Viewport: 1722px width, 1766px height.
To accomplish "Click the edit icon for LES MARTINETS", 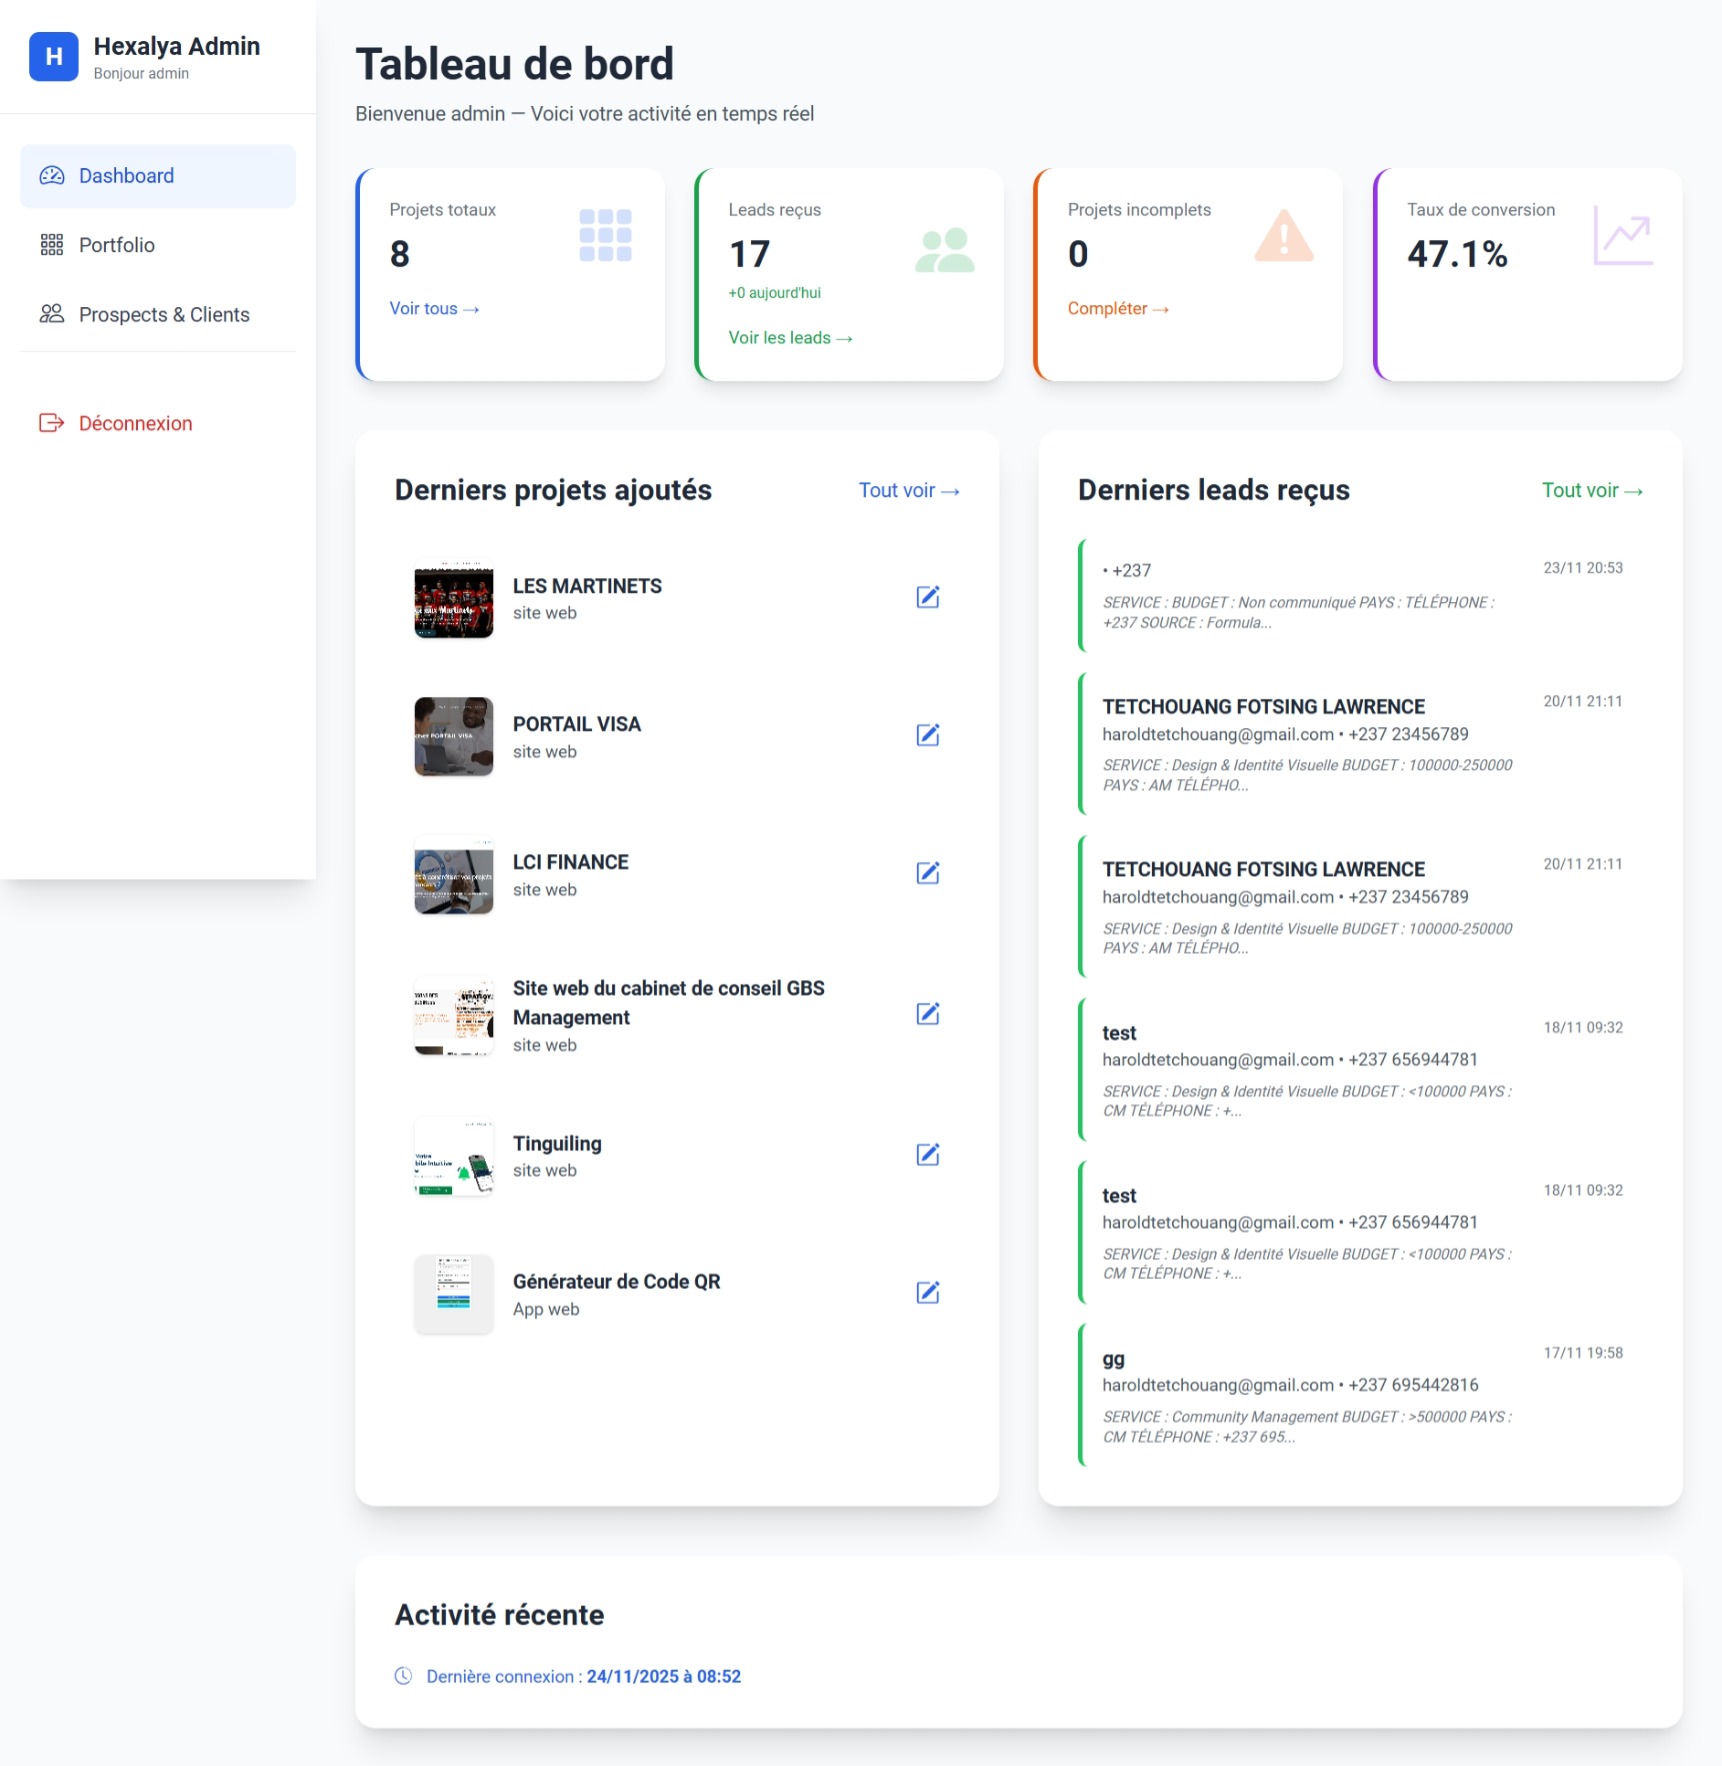I will [927, 597].
